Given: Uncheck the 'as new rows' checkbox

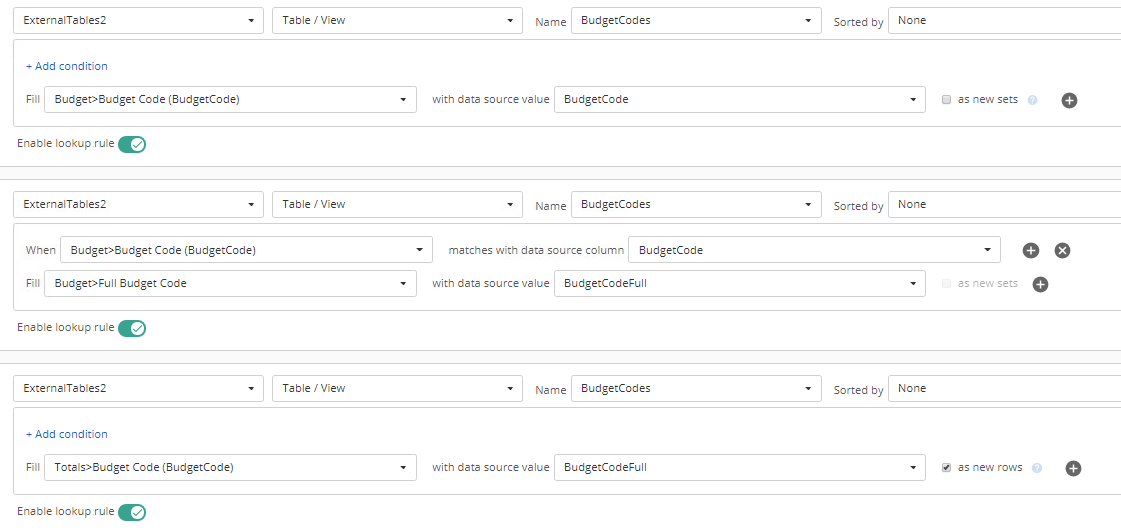Looking at the screenshot, I should click(947, 468).
